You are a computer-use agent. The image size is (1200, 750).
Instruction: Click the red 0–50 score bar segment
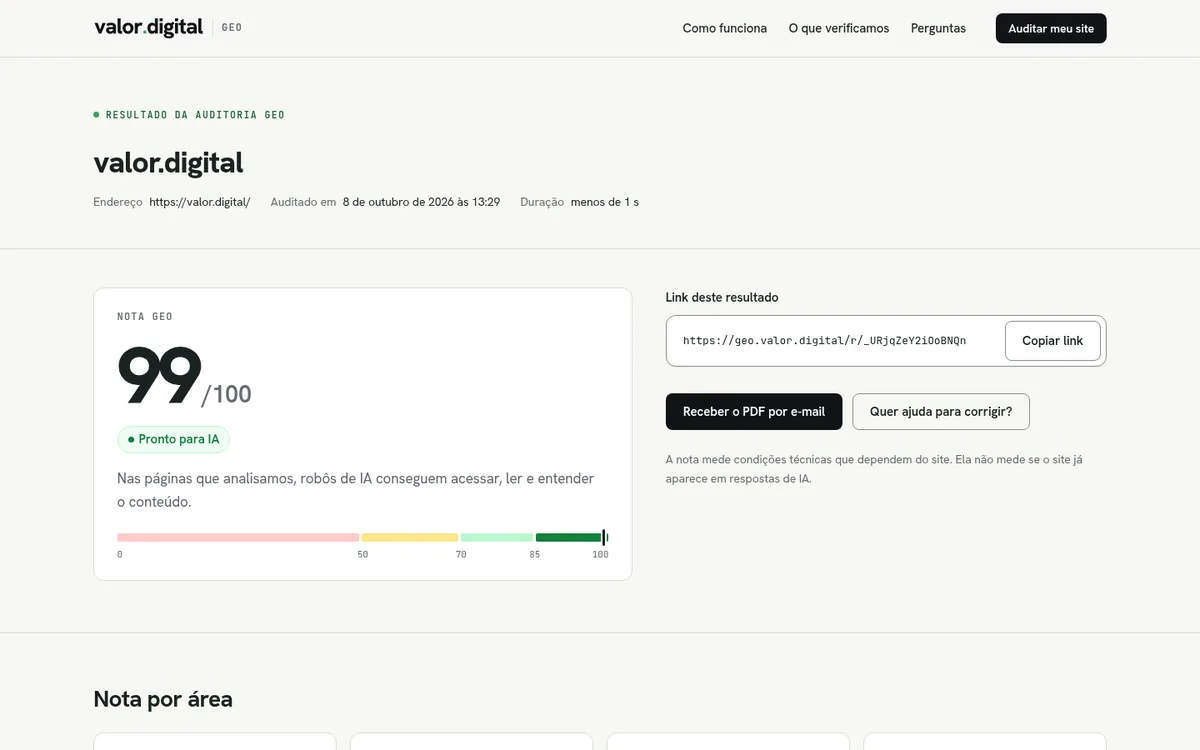click(x=238, y=538)
